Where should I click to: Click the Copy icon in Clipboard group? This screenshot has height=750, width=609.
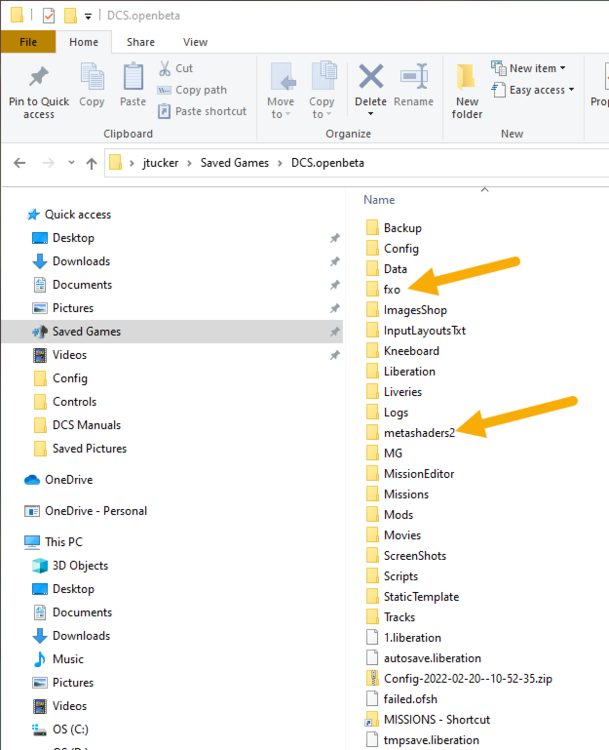pyautogui.click(x=92, y=77)
